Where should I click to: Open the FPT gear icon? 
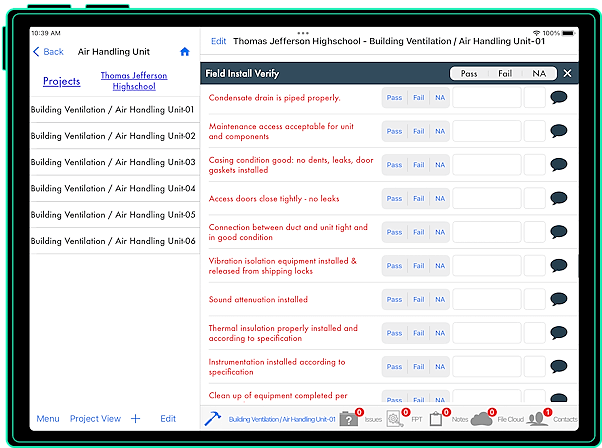click(395, 419)
